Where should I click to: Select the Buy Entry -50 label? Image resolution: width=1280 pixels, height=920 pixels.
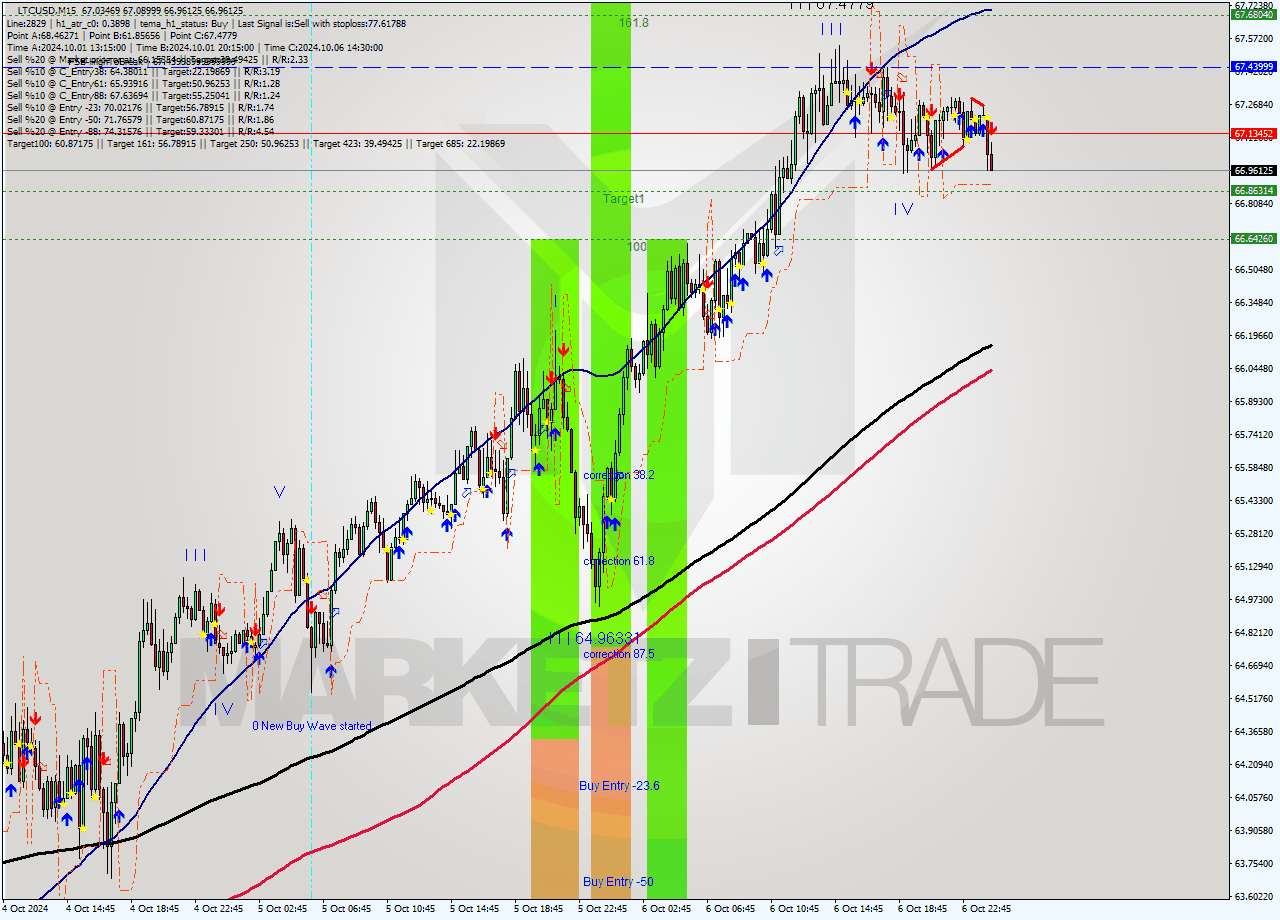[619, 882]
